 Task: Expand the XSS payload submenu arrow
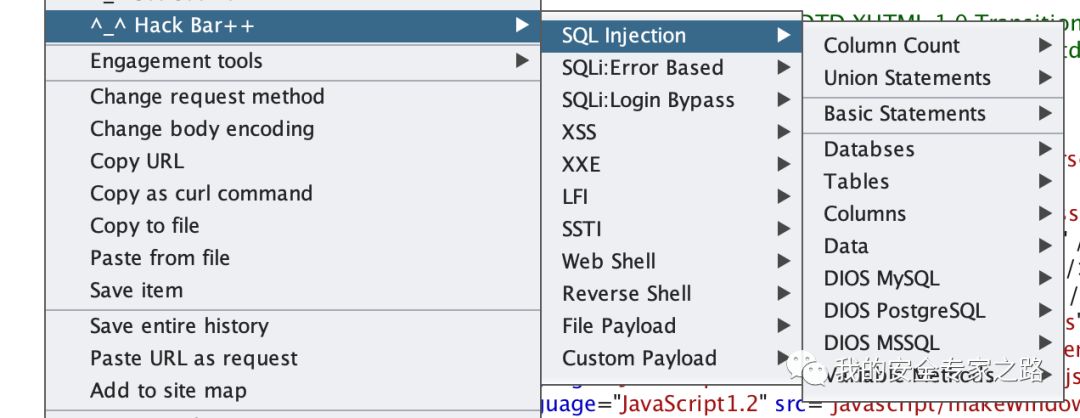783,132
